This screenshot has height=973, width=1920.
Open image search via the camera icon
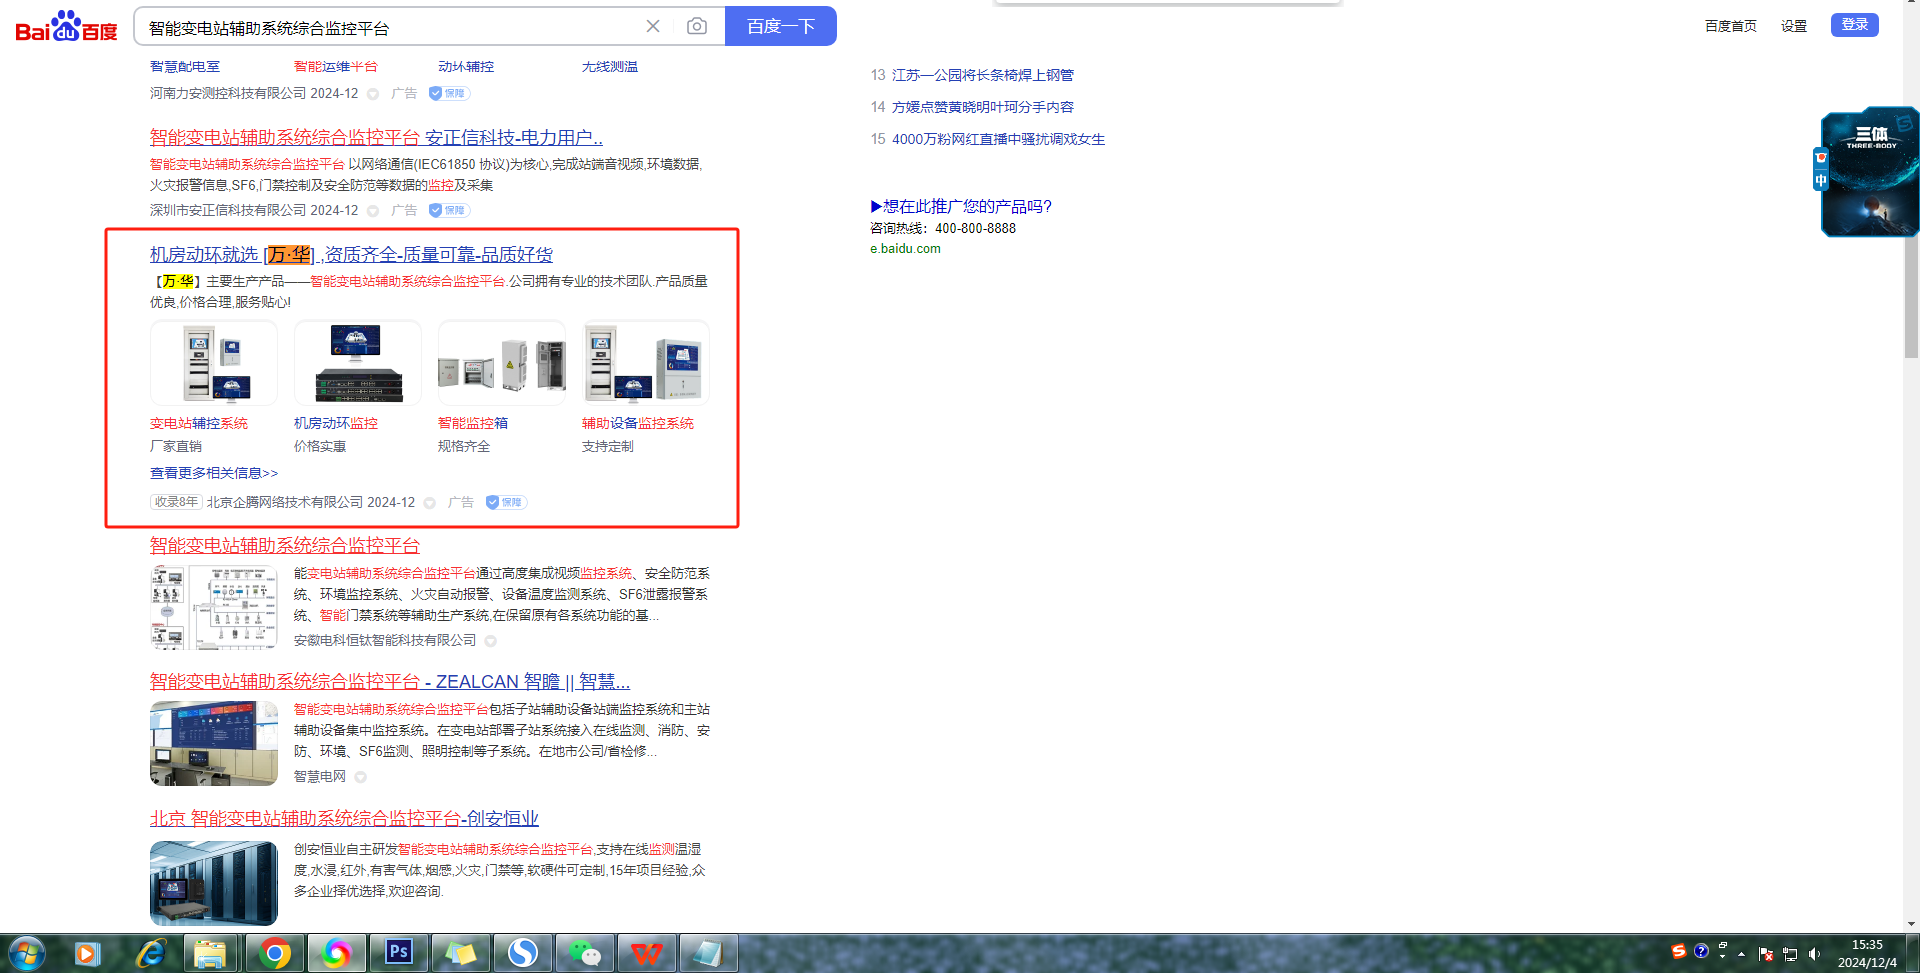[697, 26]
